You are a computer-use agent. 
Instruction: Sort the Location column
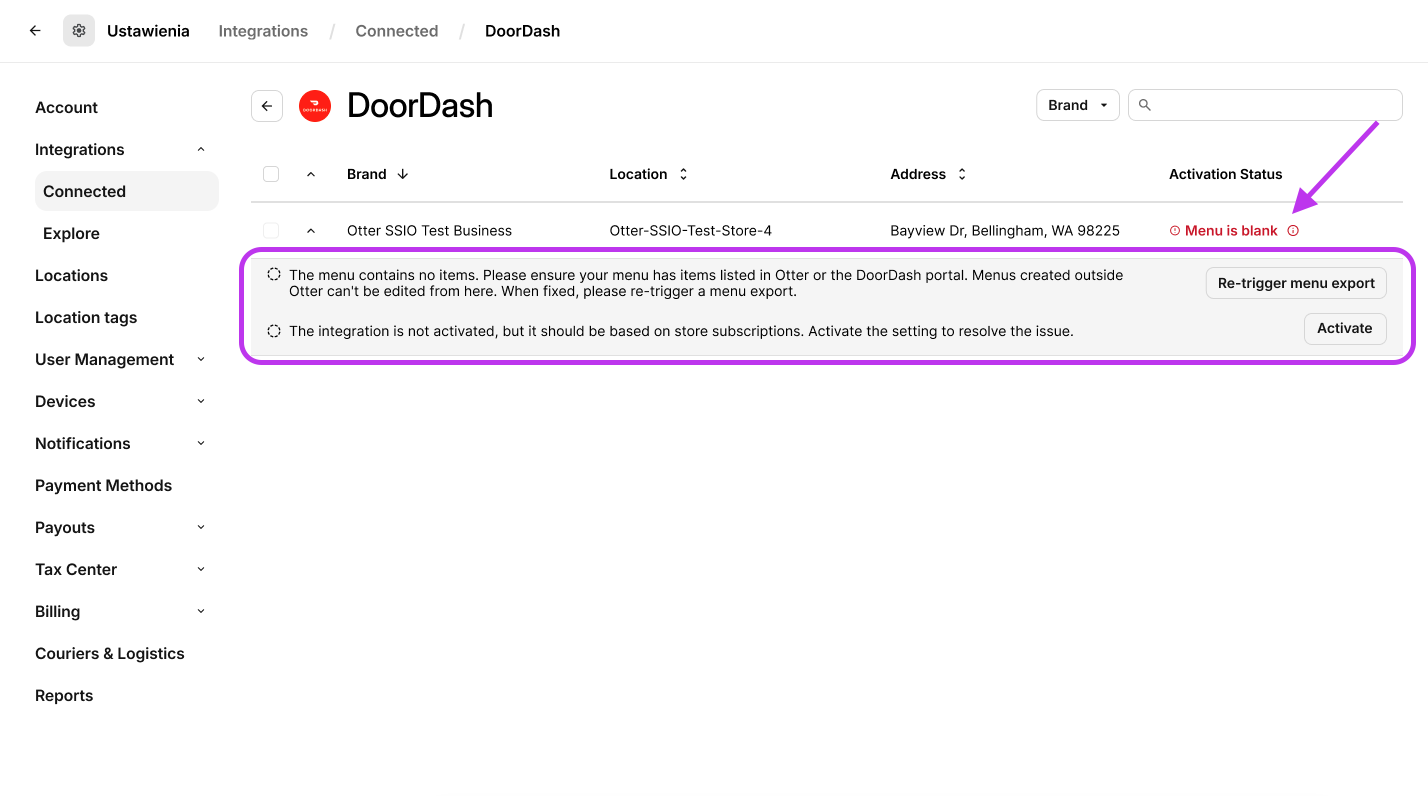click(684, 174)
